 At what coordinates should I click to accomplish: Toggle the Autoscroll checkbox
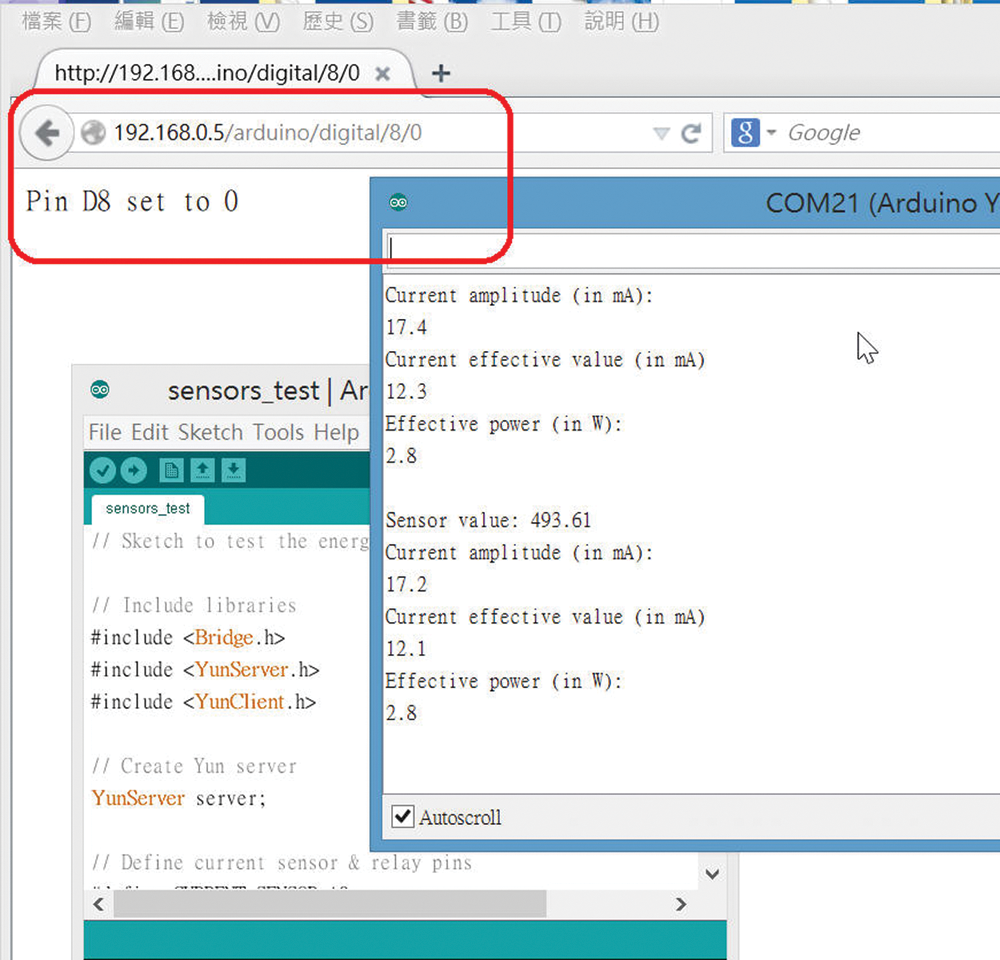point(403,817)
